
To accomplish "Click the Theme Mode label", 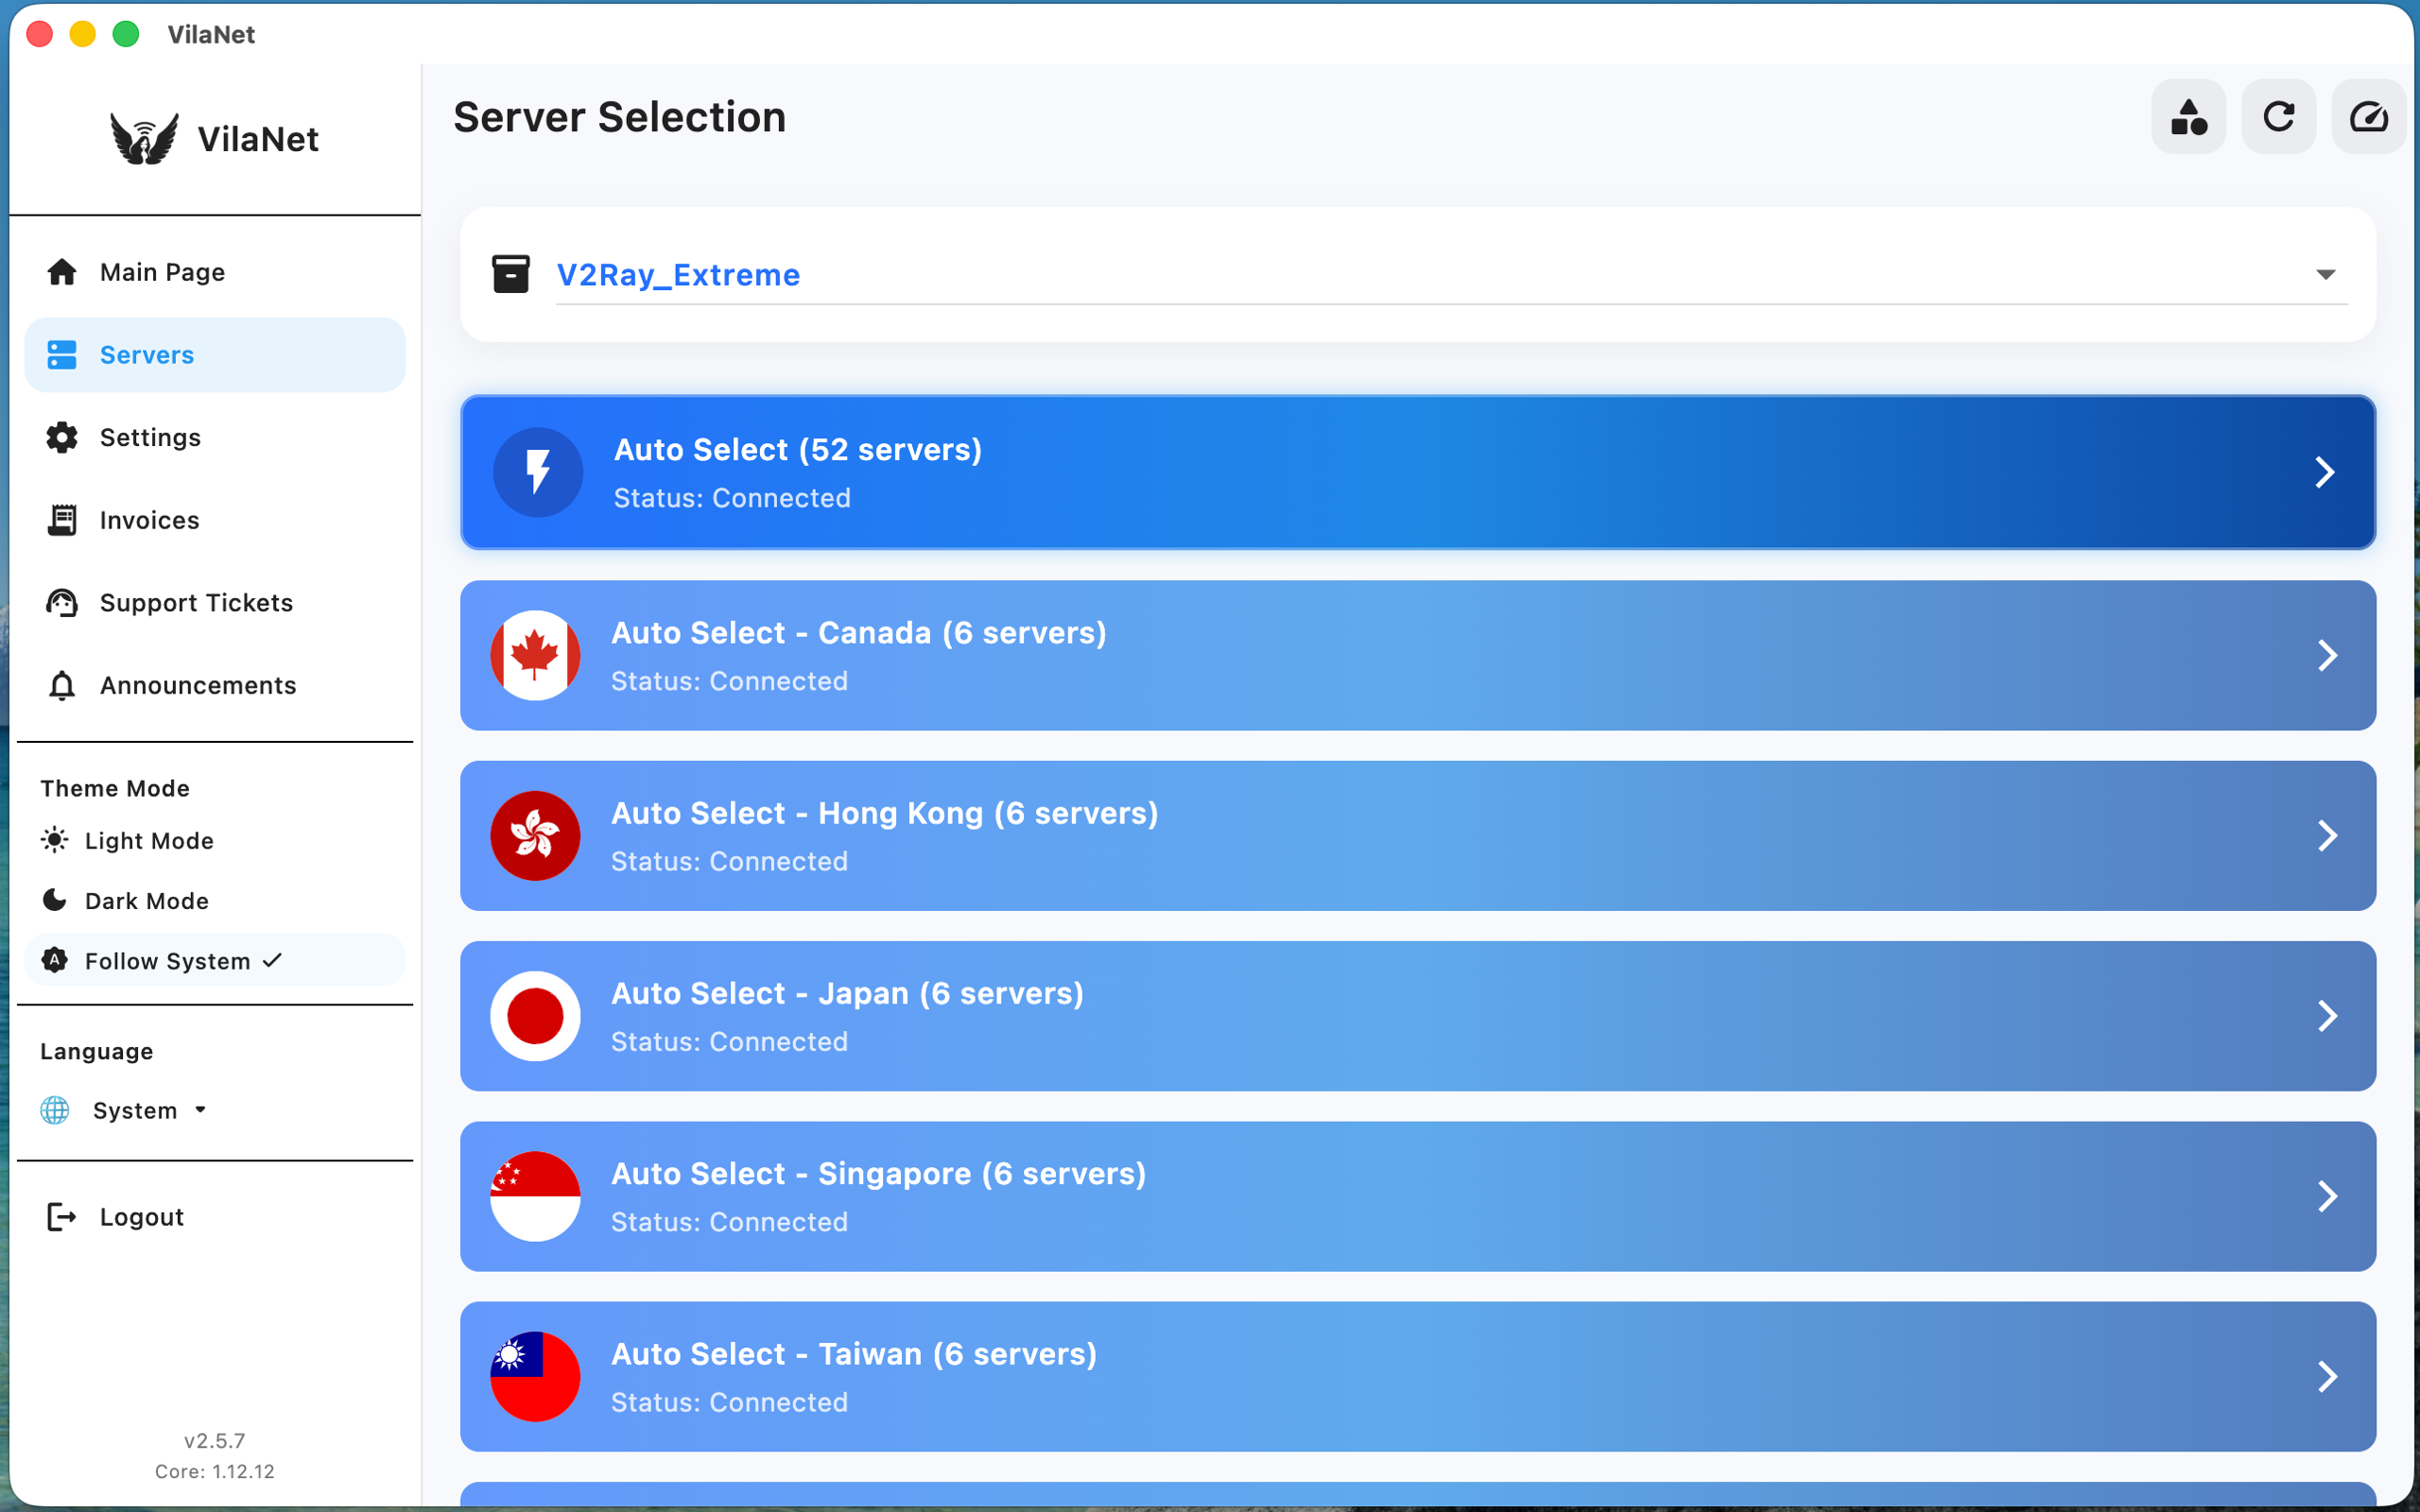I will [115, 788].
